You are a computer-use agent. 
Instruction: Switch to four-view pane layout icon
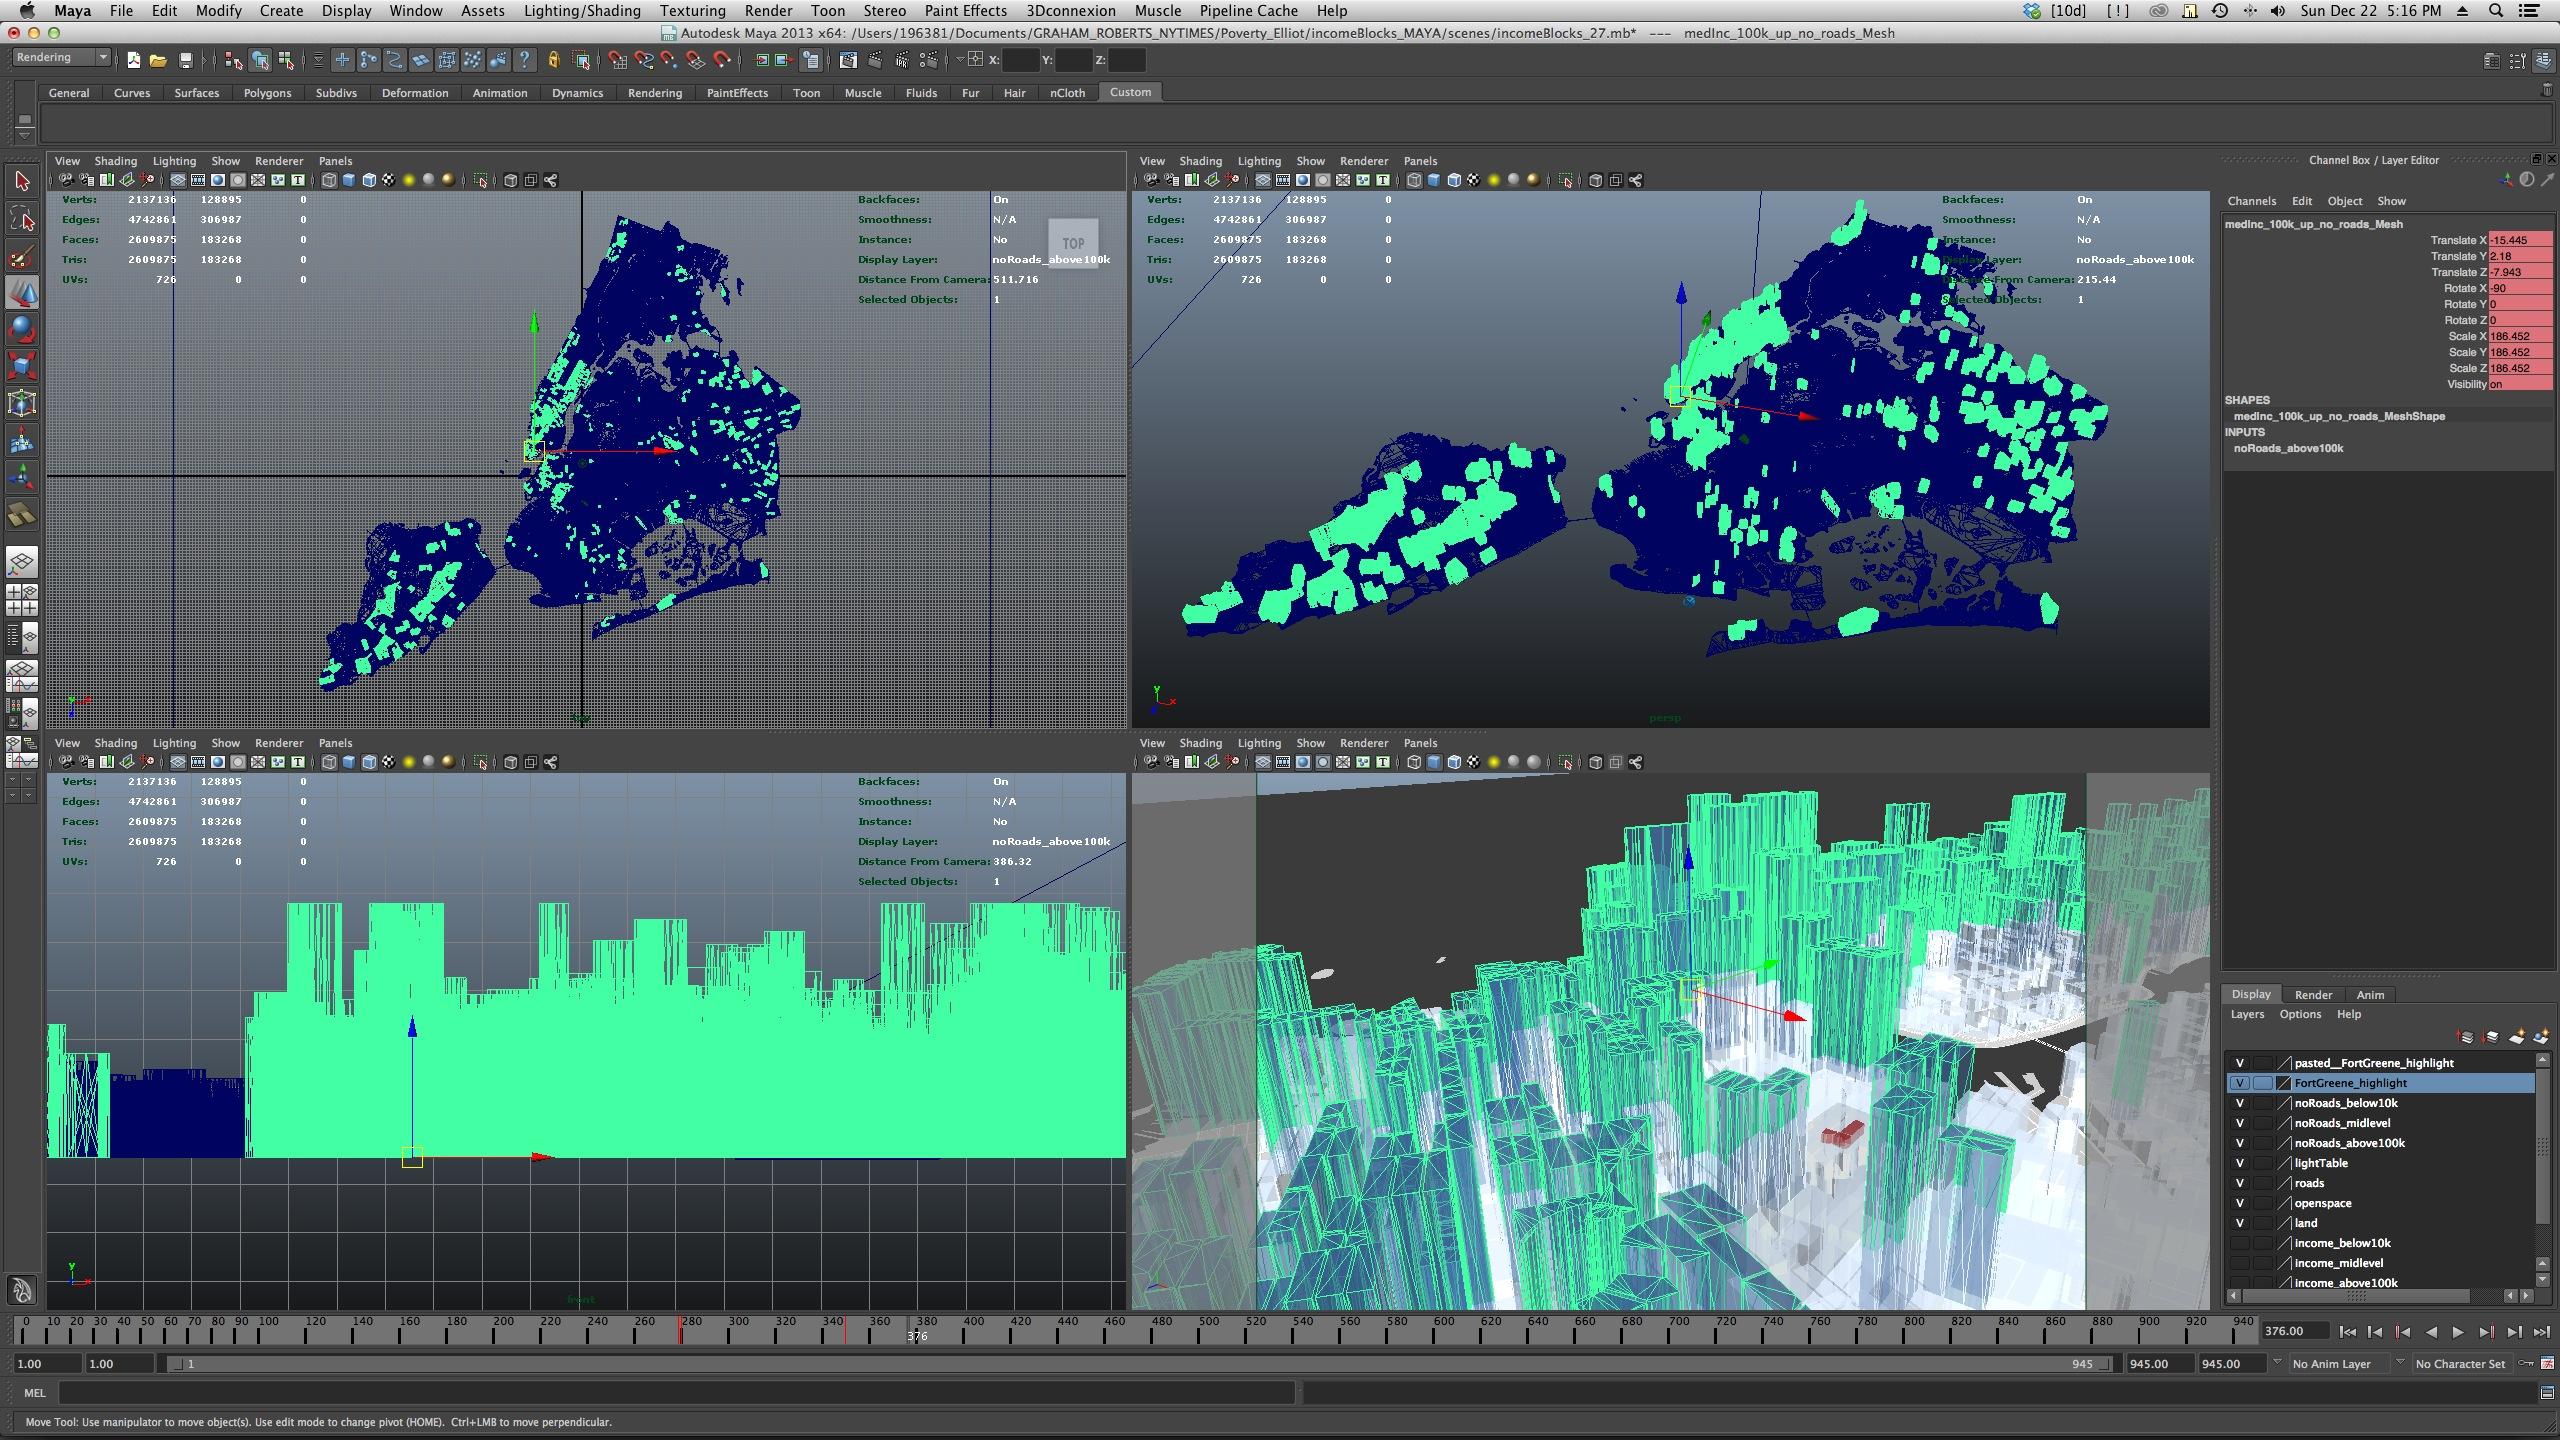tap(22, 598)
